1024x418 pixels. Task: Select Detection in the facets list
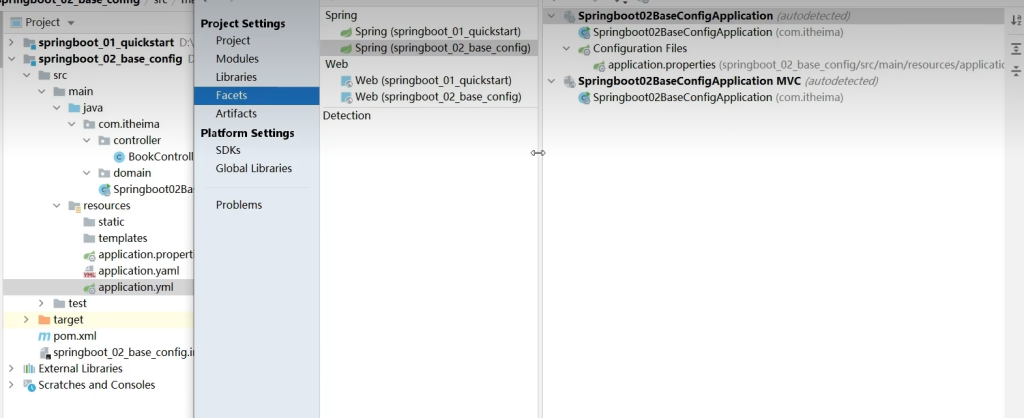347,116
